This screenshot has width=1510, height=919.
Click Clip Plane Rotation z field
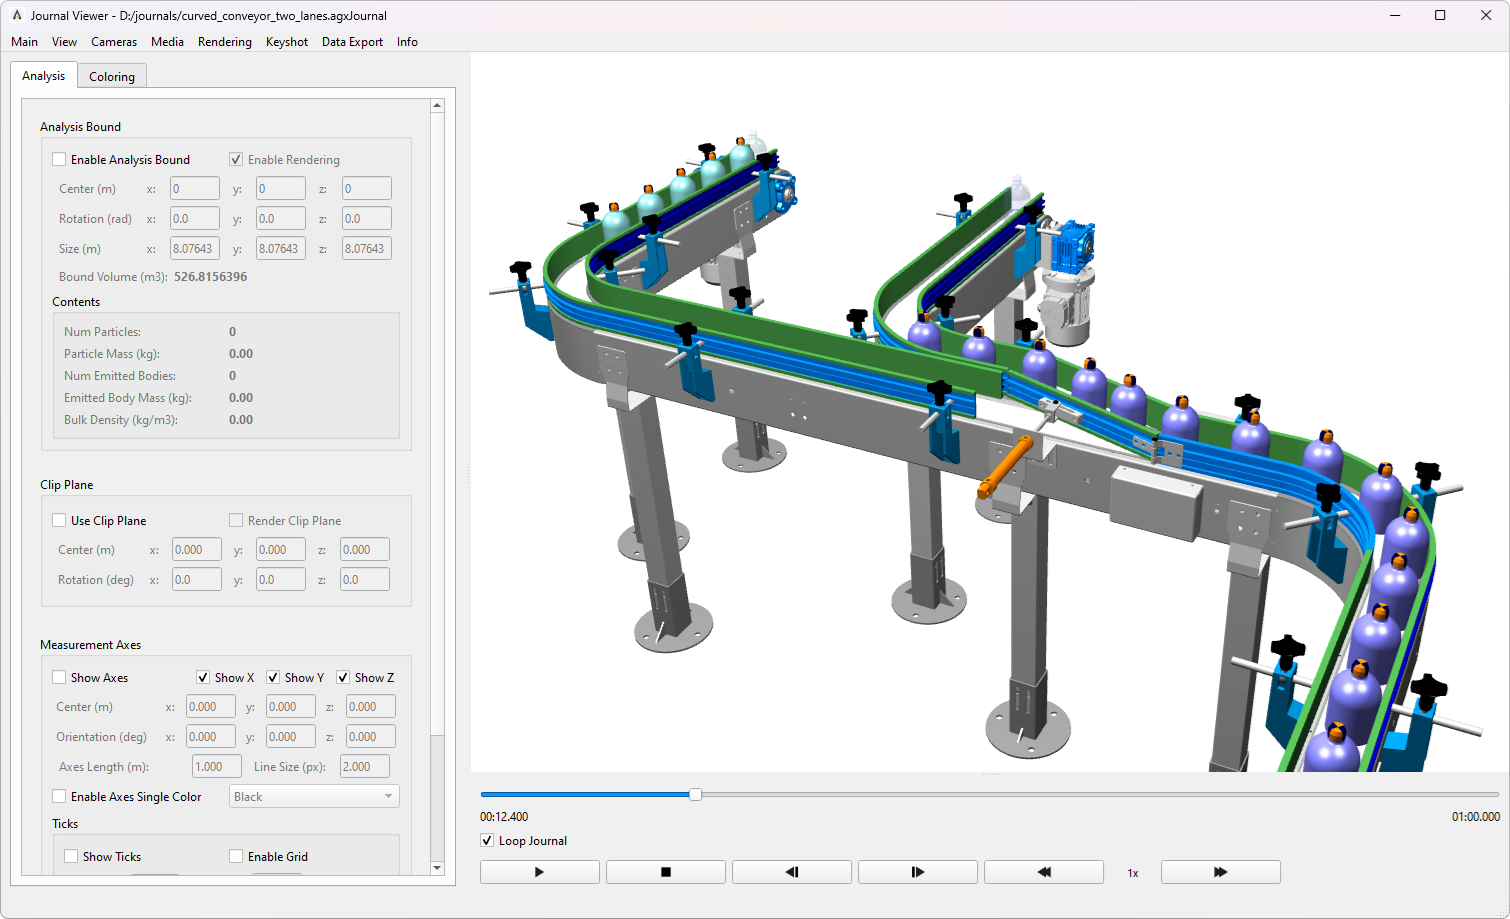(x=364, y=579)
